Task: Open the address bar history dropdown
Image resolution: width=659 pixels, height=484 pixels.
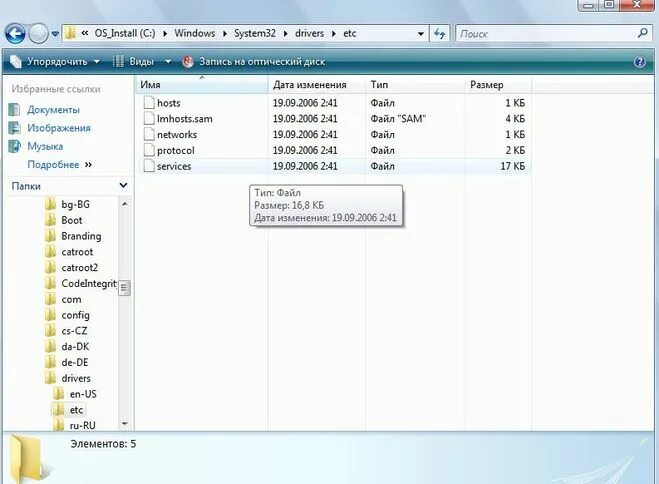Action: point(420,34)
